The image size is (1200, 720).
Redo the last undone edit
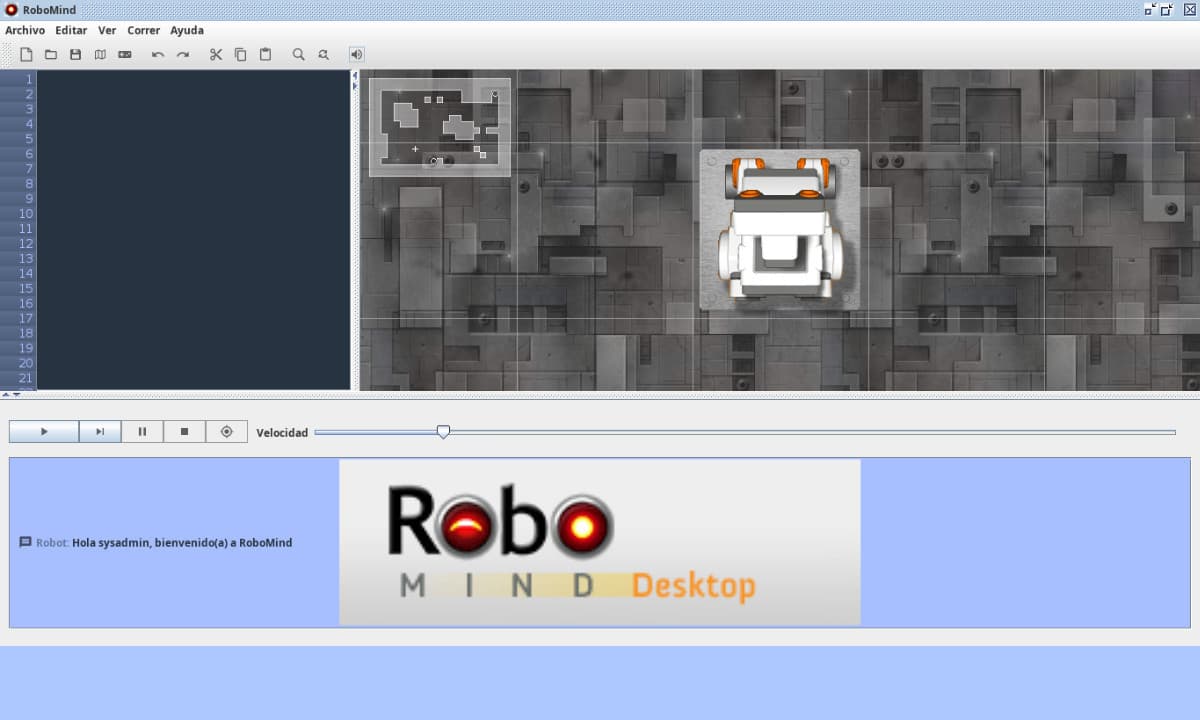[183, 54]
